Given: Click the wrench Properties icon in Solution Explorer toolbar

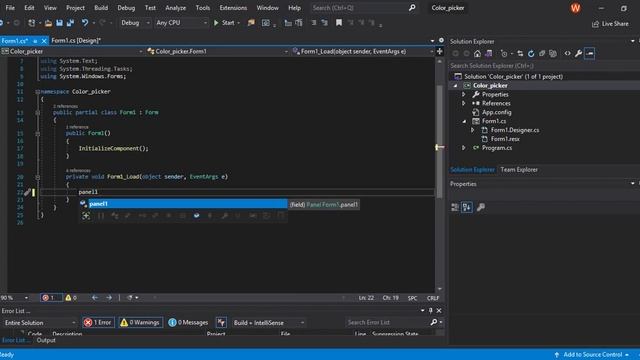Looking at the screenshot, I should (578, 53).
